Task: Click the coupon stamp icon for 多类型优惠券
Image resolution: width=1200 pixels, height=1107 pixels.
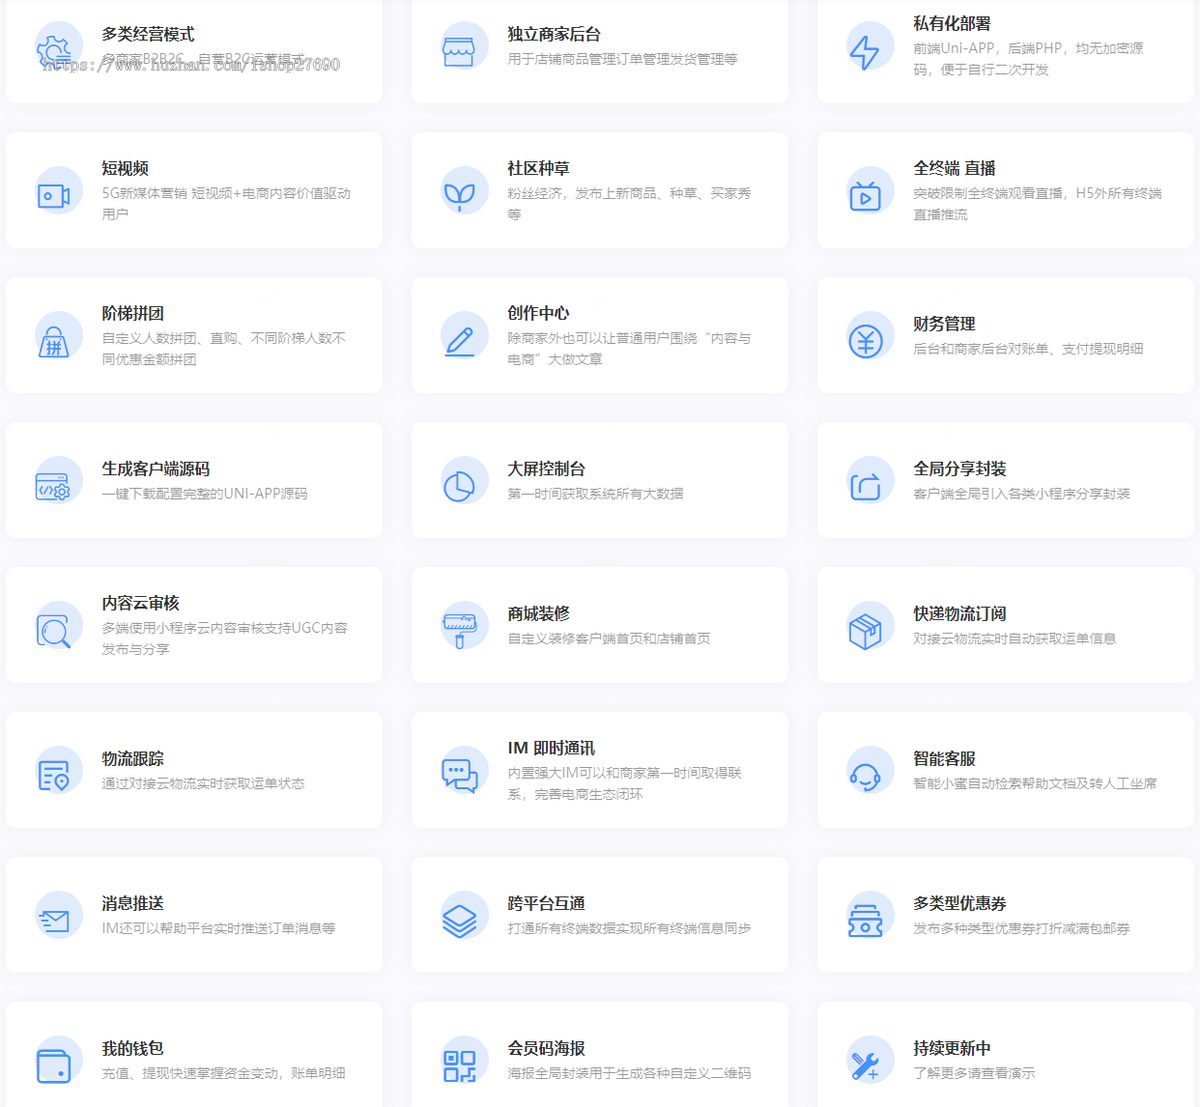Action: (865, 920)
